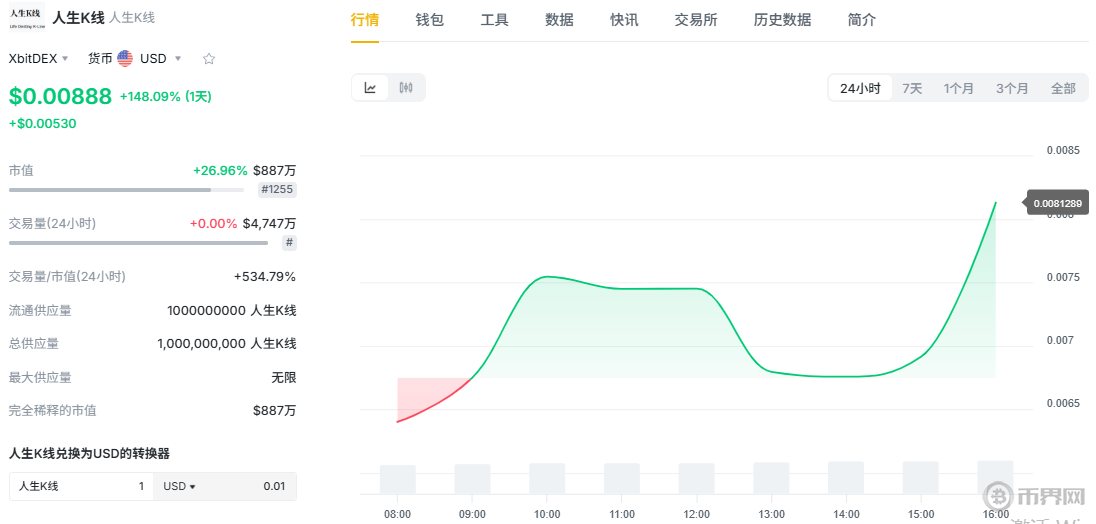Screen dimensions: 1096x524
Task: Switch to candlestick chart view icon
Action: pyautogui.click(x=406, y=88)
